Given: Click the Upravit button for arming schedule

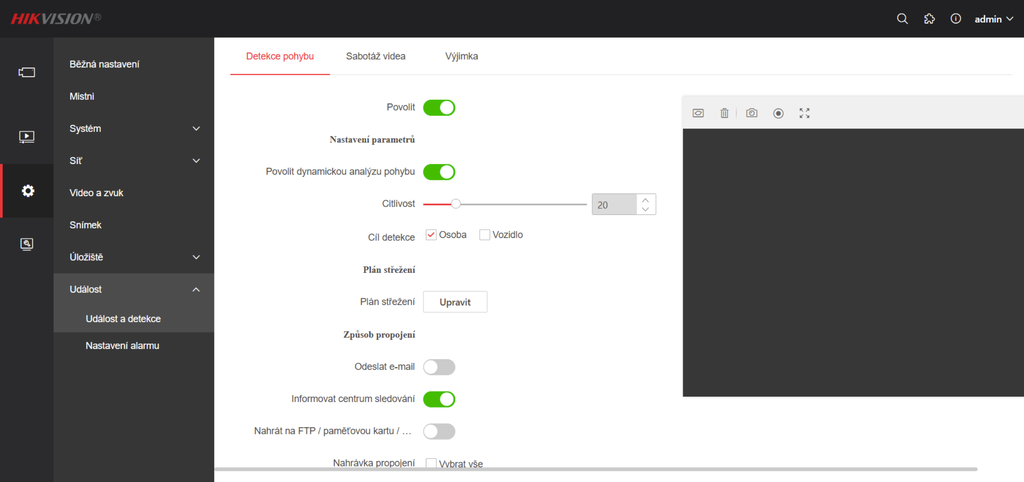Looking at the screenshot, I should (x=455, y=302).
